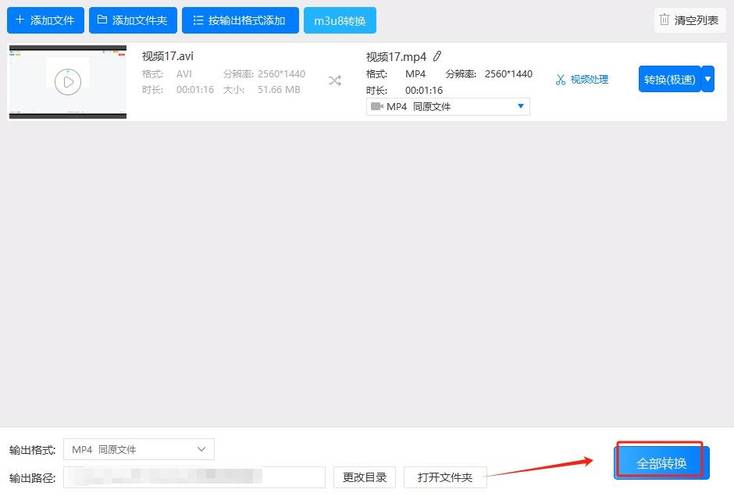Image resolution: width=734 pixels, height=500 pixels.
Task: Open the 输出格式 dropdown at bottom
Action: pyautogui.click(x=139, y=449)
